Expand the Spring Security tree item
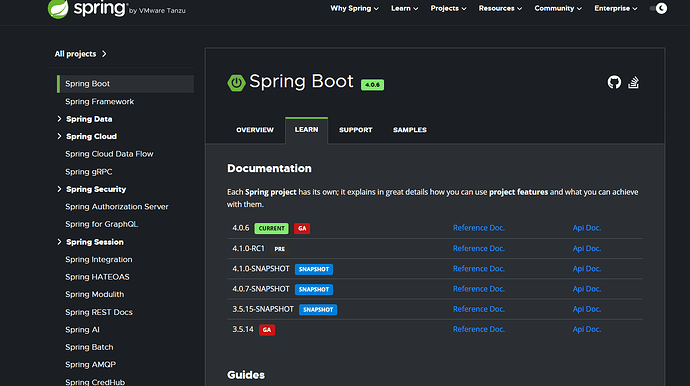 pyautogui.click(x=59, y=189)
